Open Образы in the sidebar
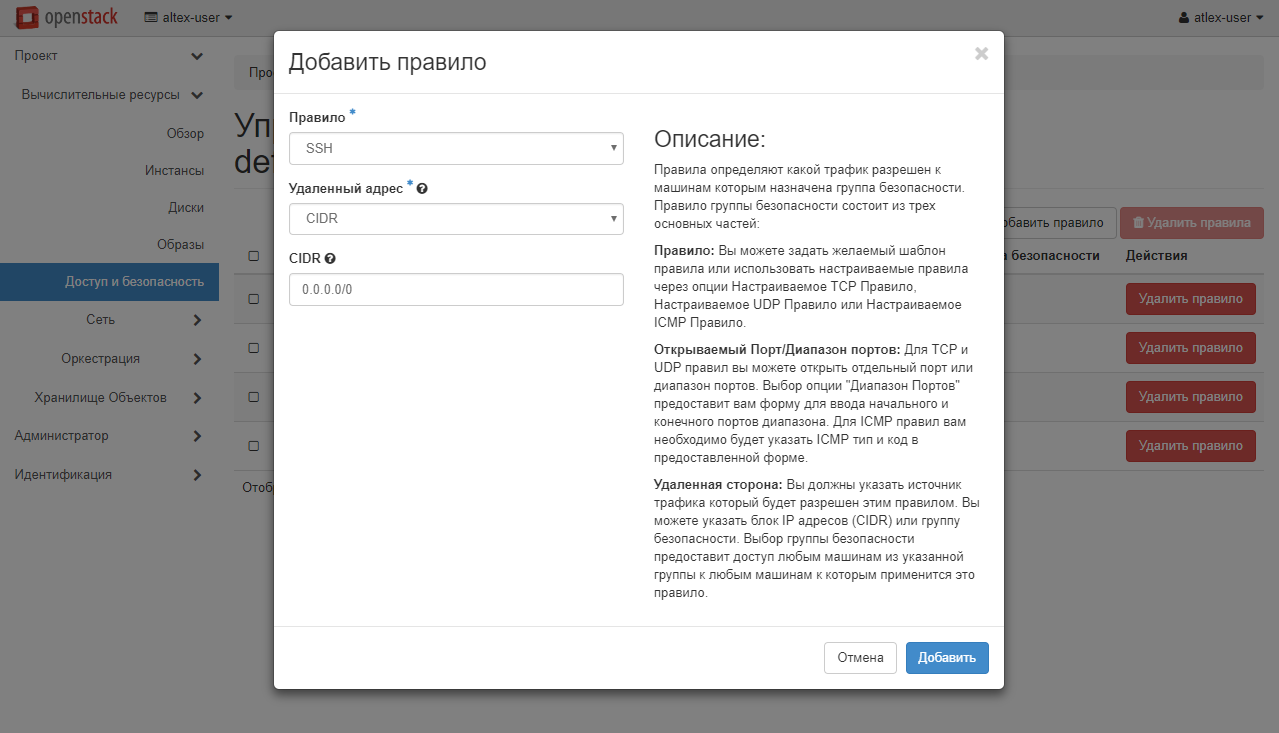The image size is (1279, 733). [x=180, y=245]
